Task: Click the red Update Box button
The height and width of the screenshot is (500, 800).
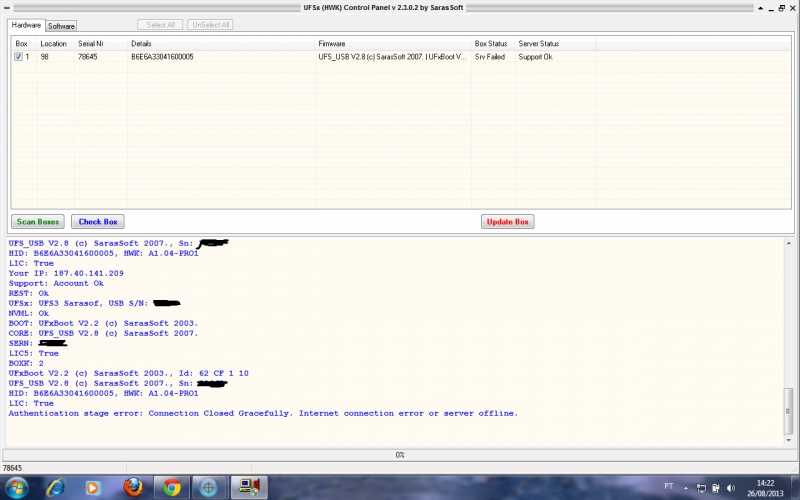Action: [x=508, y=221]
